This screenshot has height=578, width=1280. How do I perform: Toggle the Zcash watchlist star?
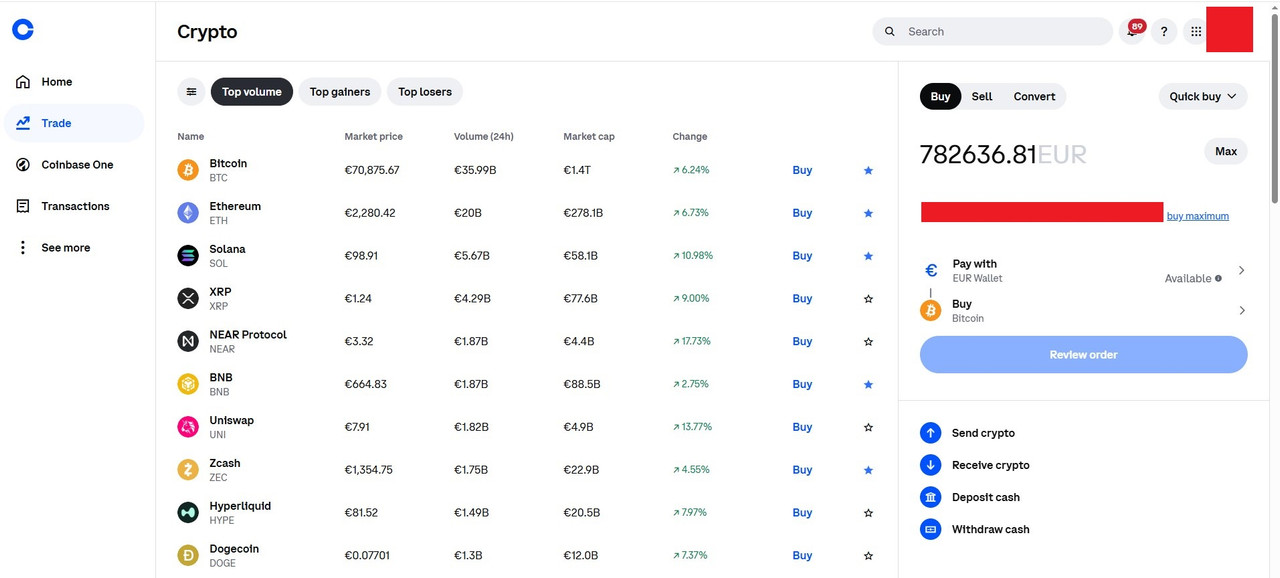(868, 470)
